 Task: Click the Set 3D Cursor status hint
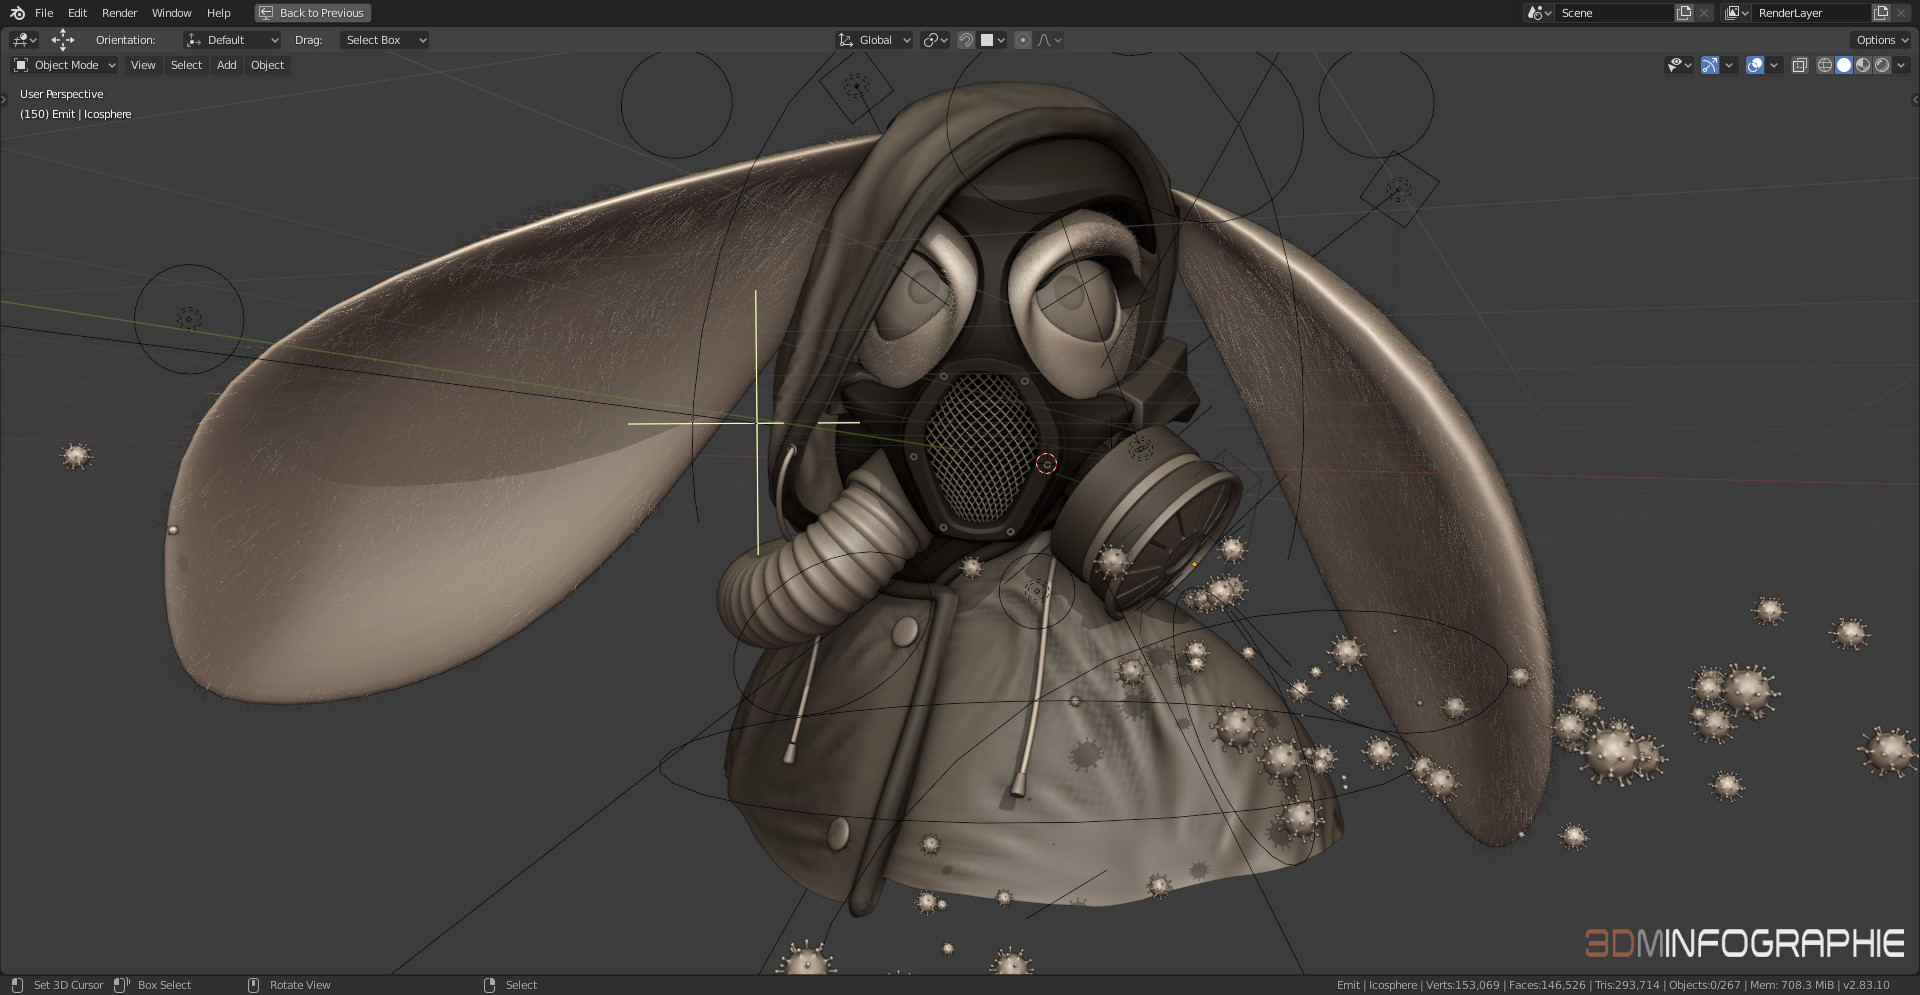point(68,985)
